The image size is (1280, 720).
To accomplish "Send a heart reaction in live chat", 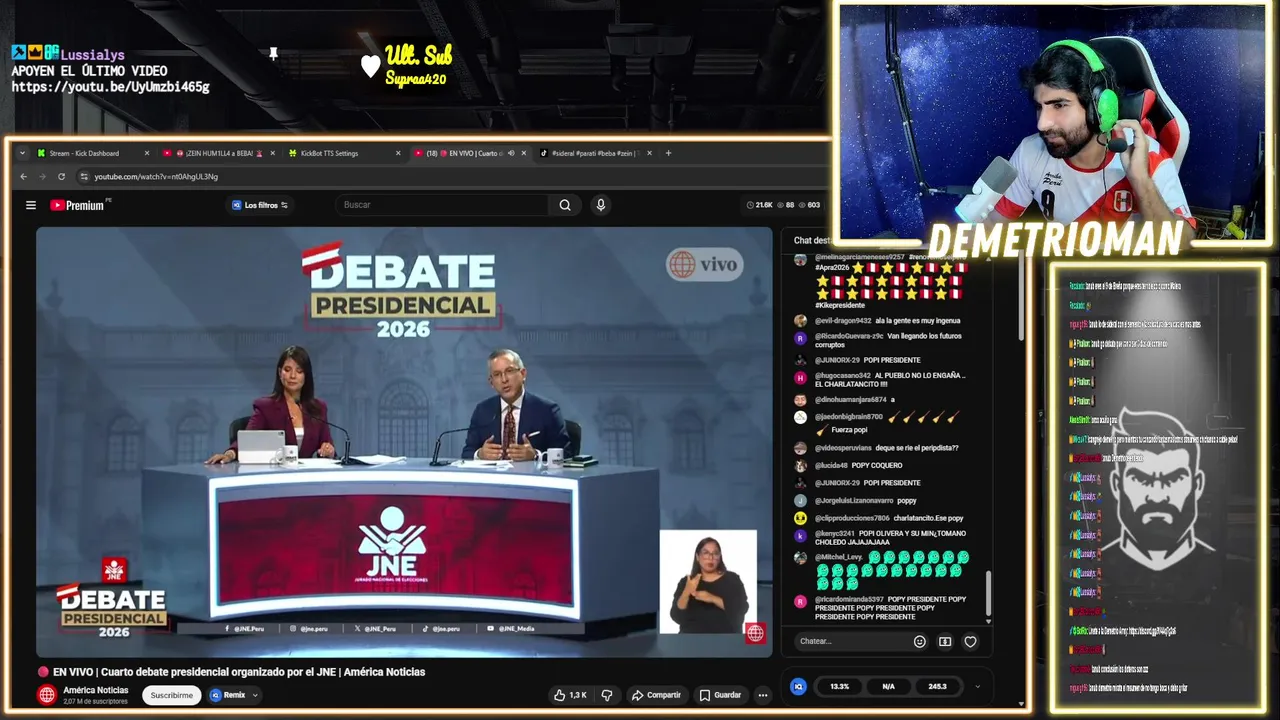I will pyautogui.click(x=970, y=642).
